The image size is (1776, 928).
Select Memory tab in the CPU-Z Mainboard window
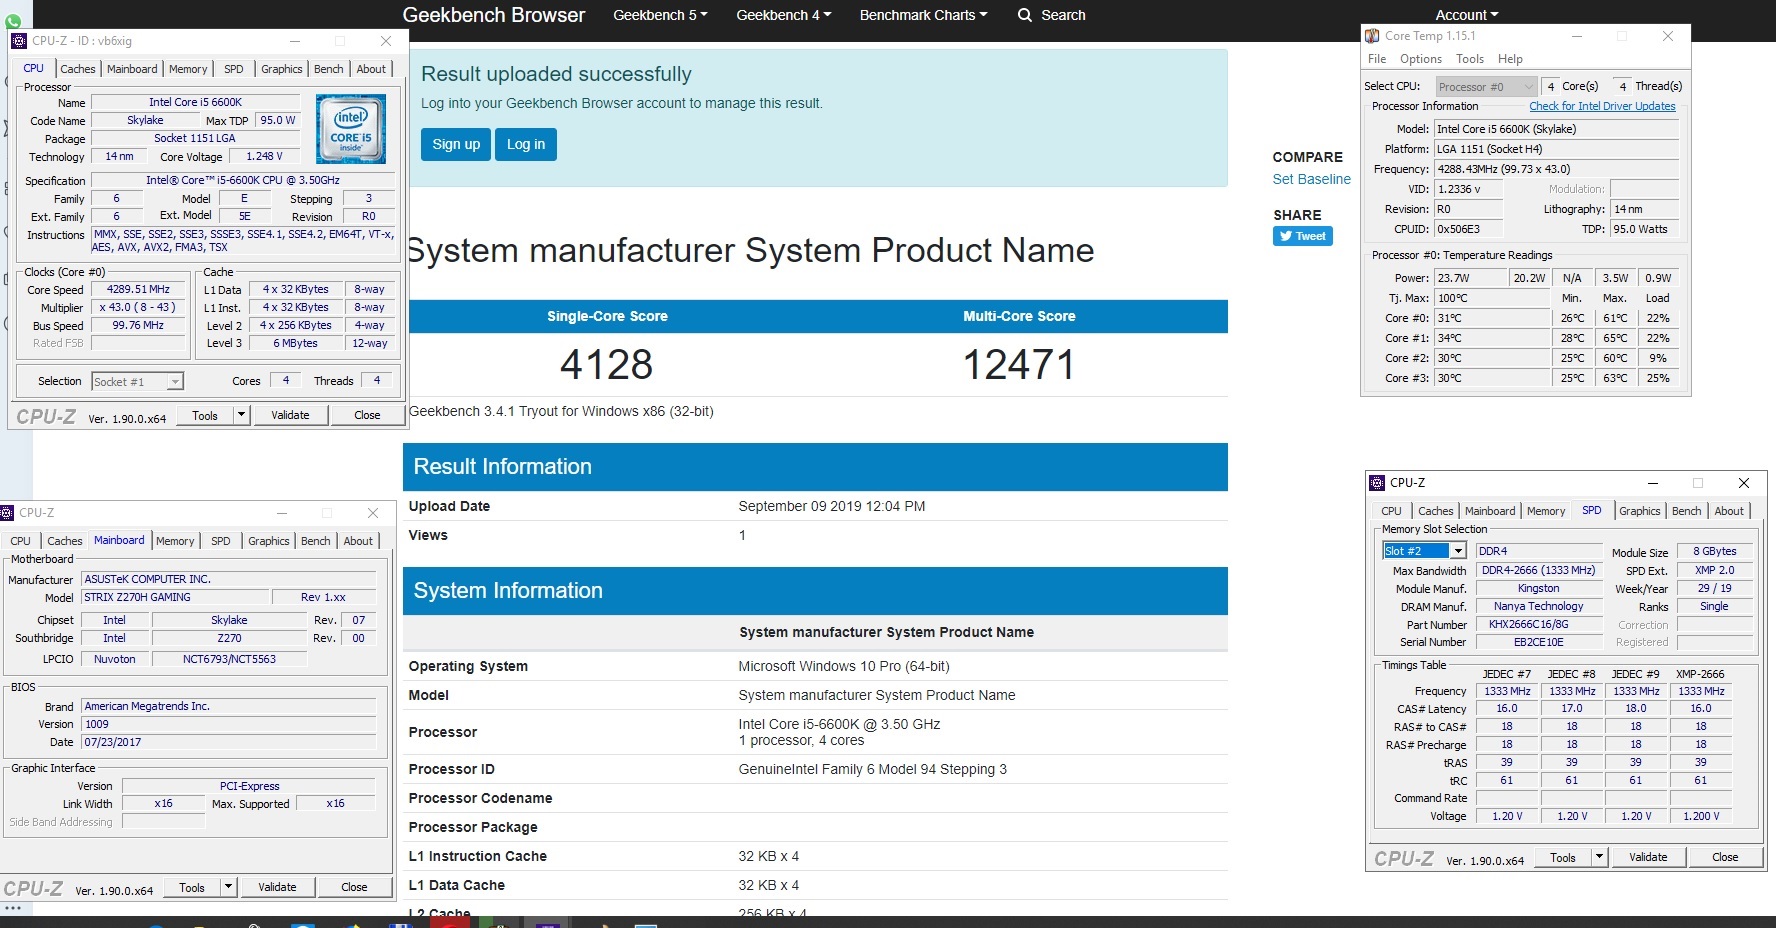(175, 541)
